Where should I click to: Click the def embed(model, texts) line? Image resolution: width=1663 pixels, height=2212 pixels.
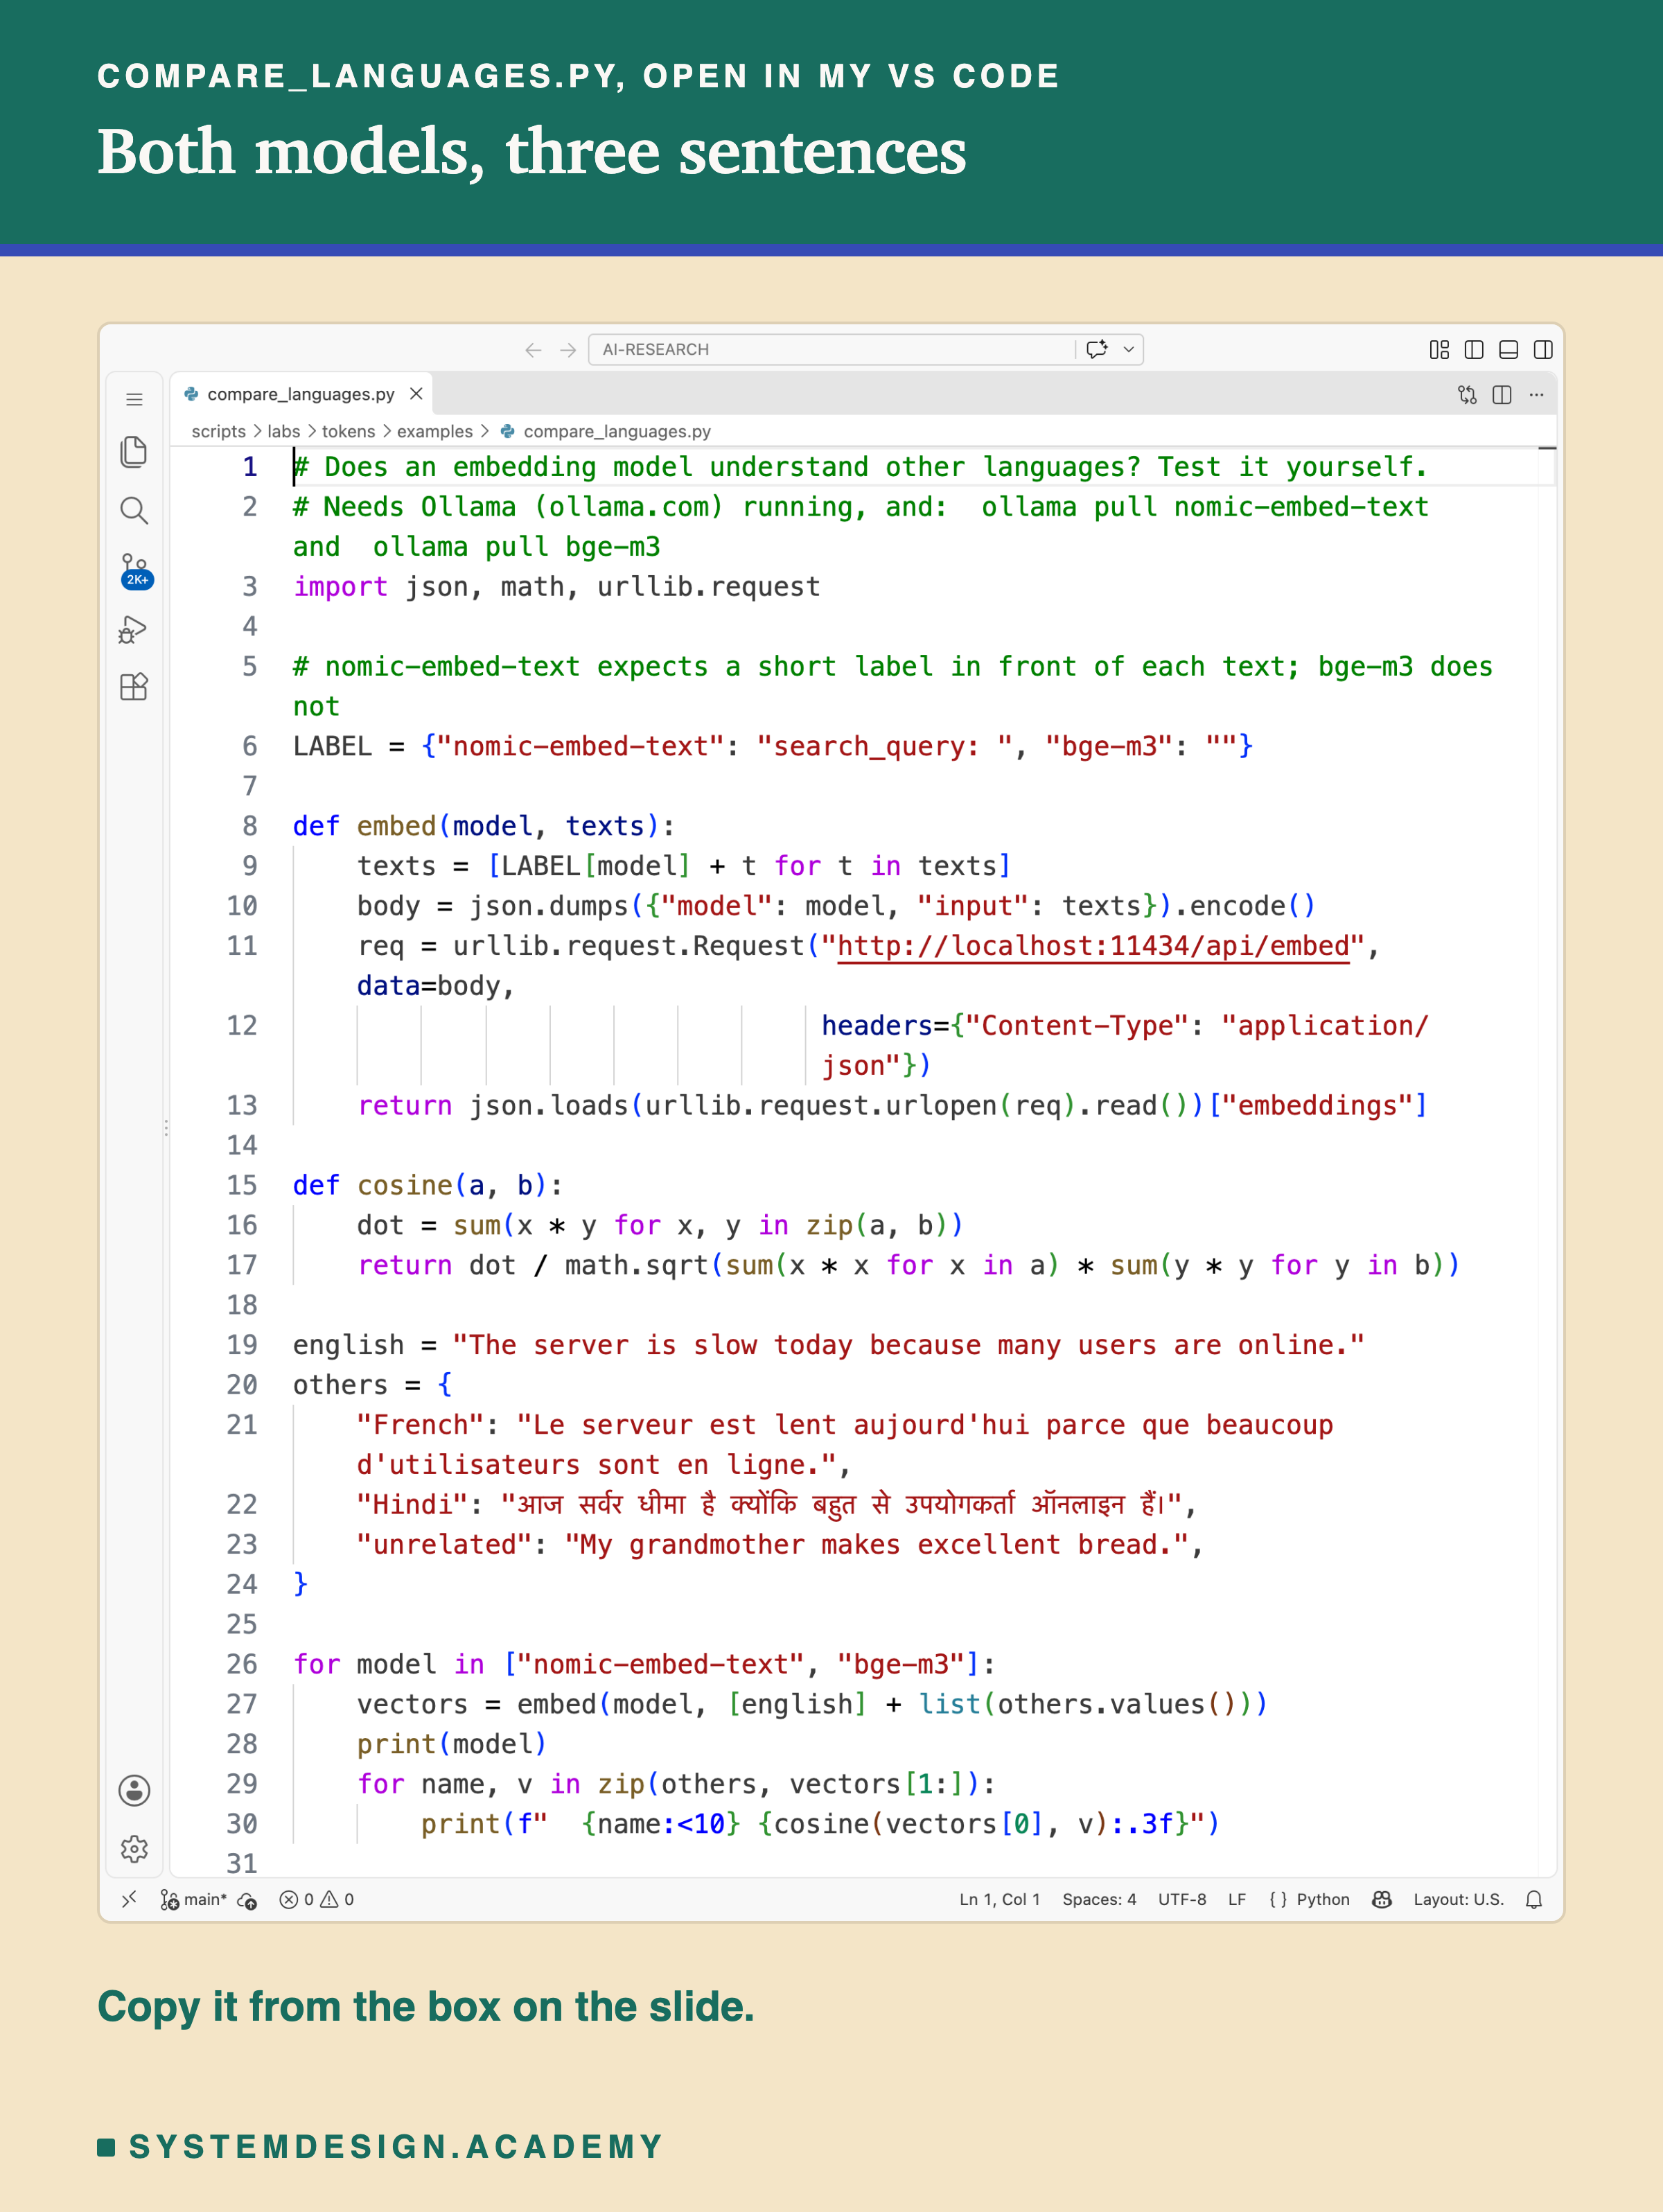click(484, 826)
